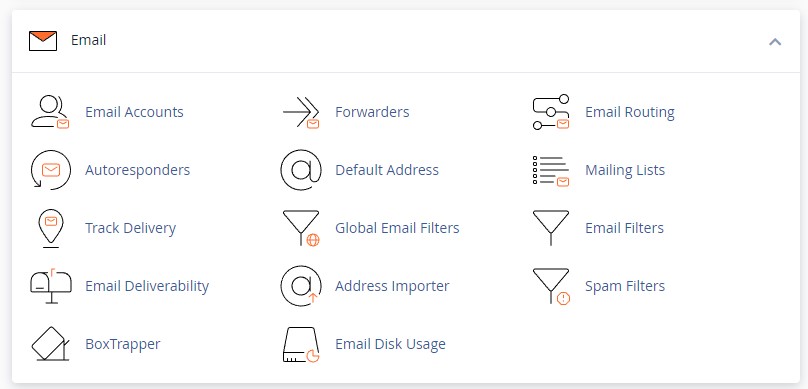Click the Spam Filters funnel warning icon
Screen dimensions: 808x389
click(x=551, y=286)
